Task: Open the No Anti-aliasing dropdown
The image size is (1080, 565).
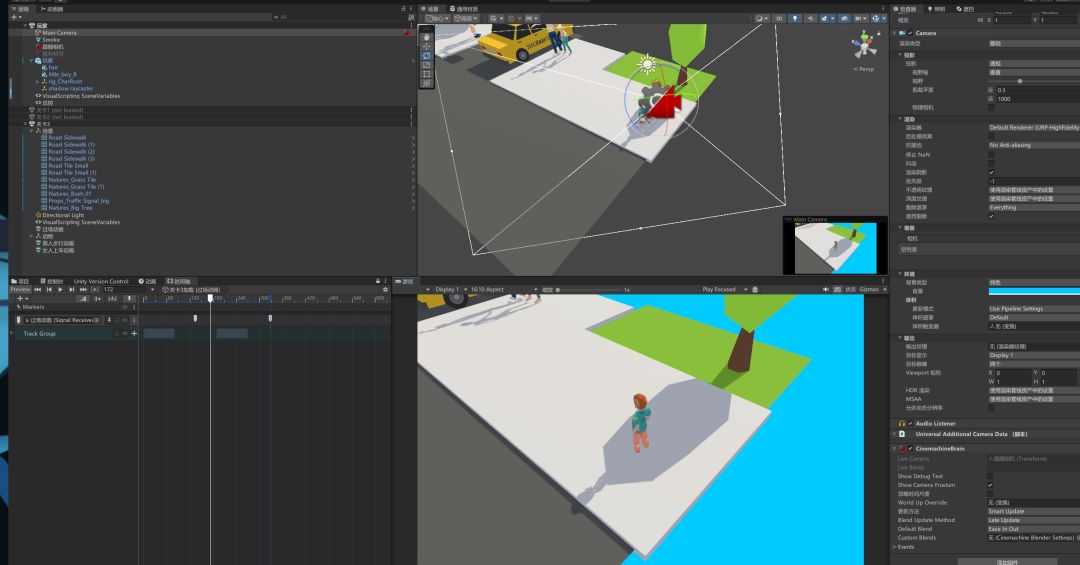Action: click(1034, 145)
